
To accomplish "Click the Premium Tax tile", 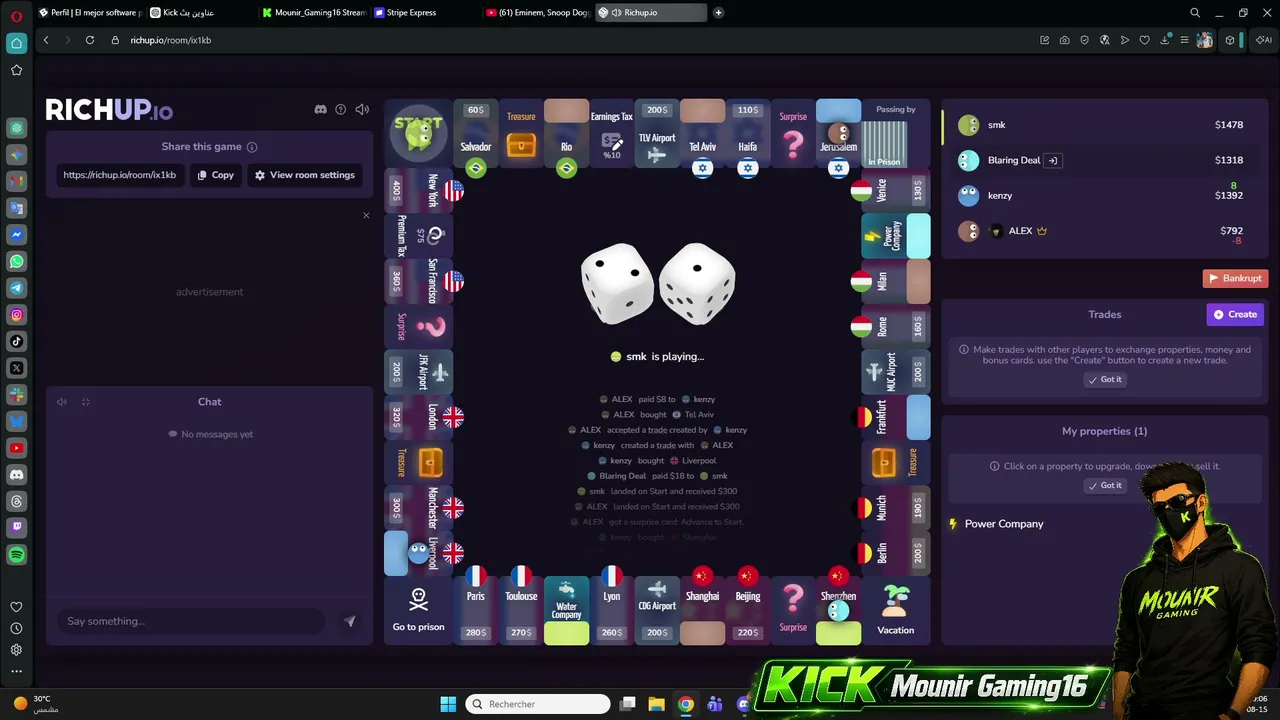I will tap(419, 236).
